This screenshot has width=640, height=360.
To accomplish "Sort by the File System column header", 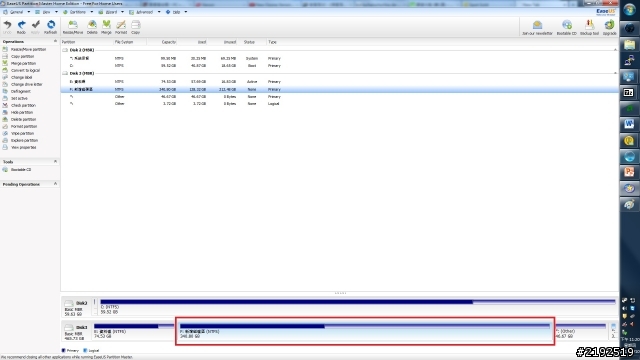I will [124, 42].
